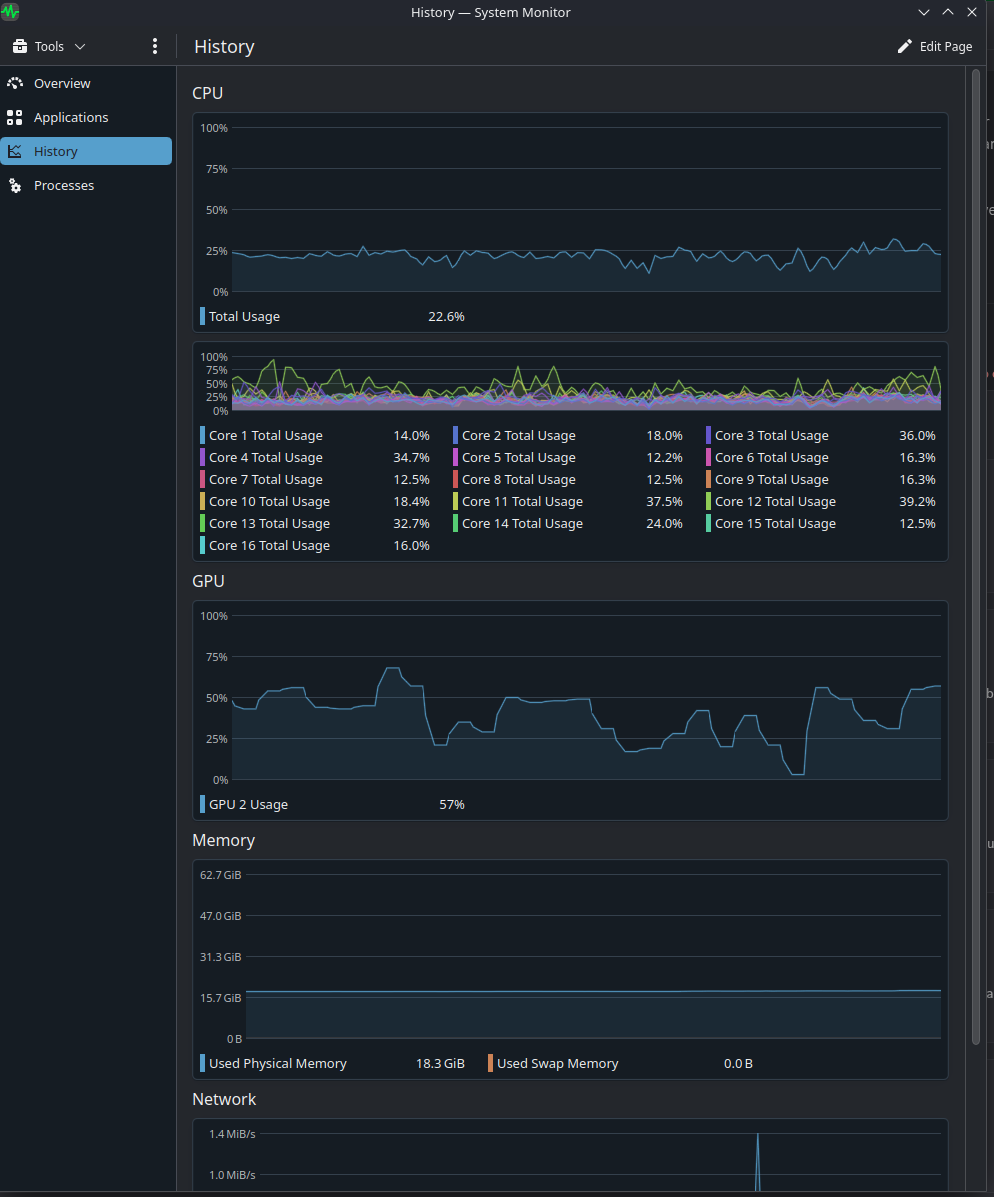Click the vertical scrollbar on History page
Screen dimensions: 994x1197
(975, 556)
